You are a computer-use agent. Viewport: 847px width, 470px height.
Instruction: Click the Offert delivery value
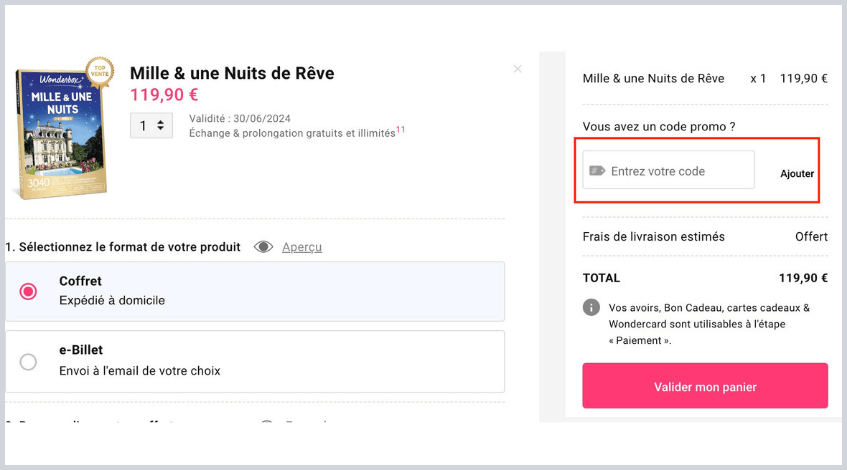click(811, 237)
